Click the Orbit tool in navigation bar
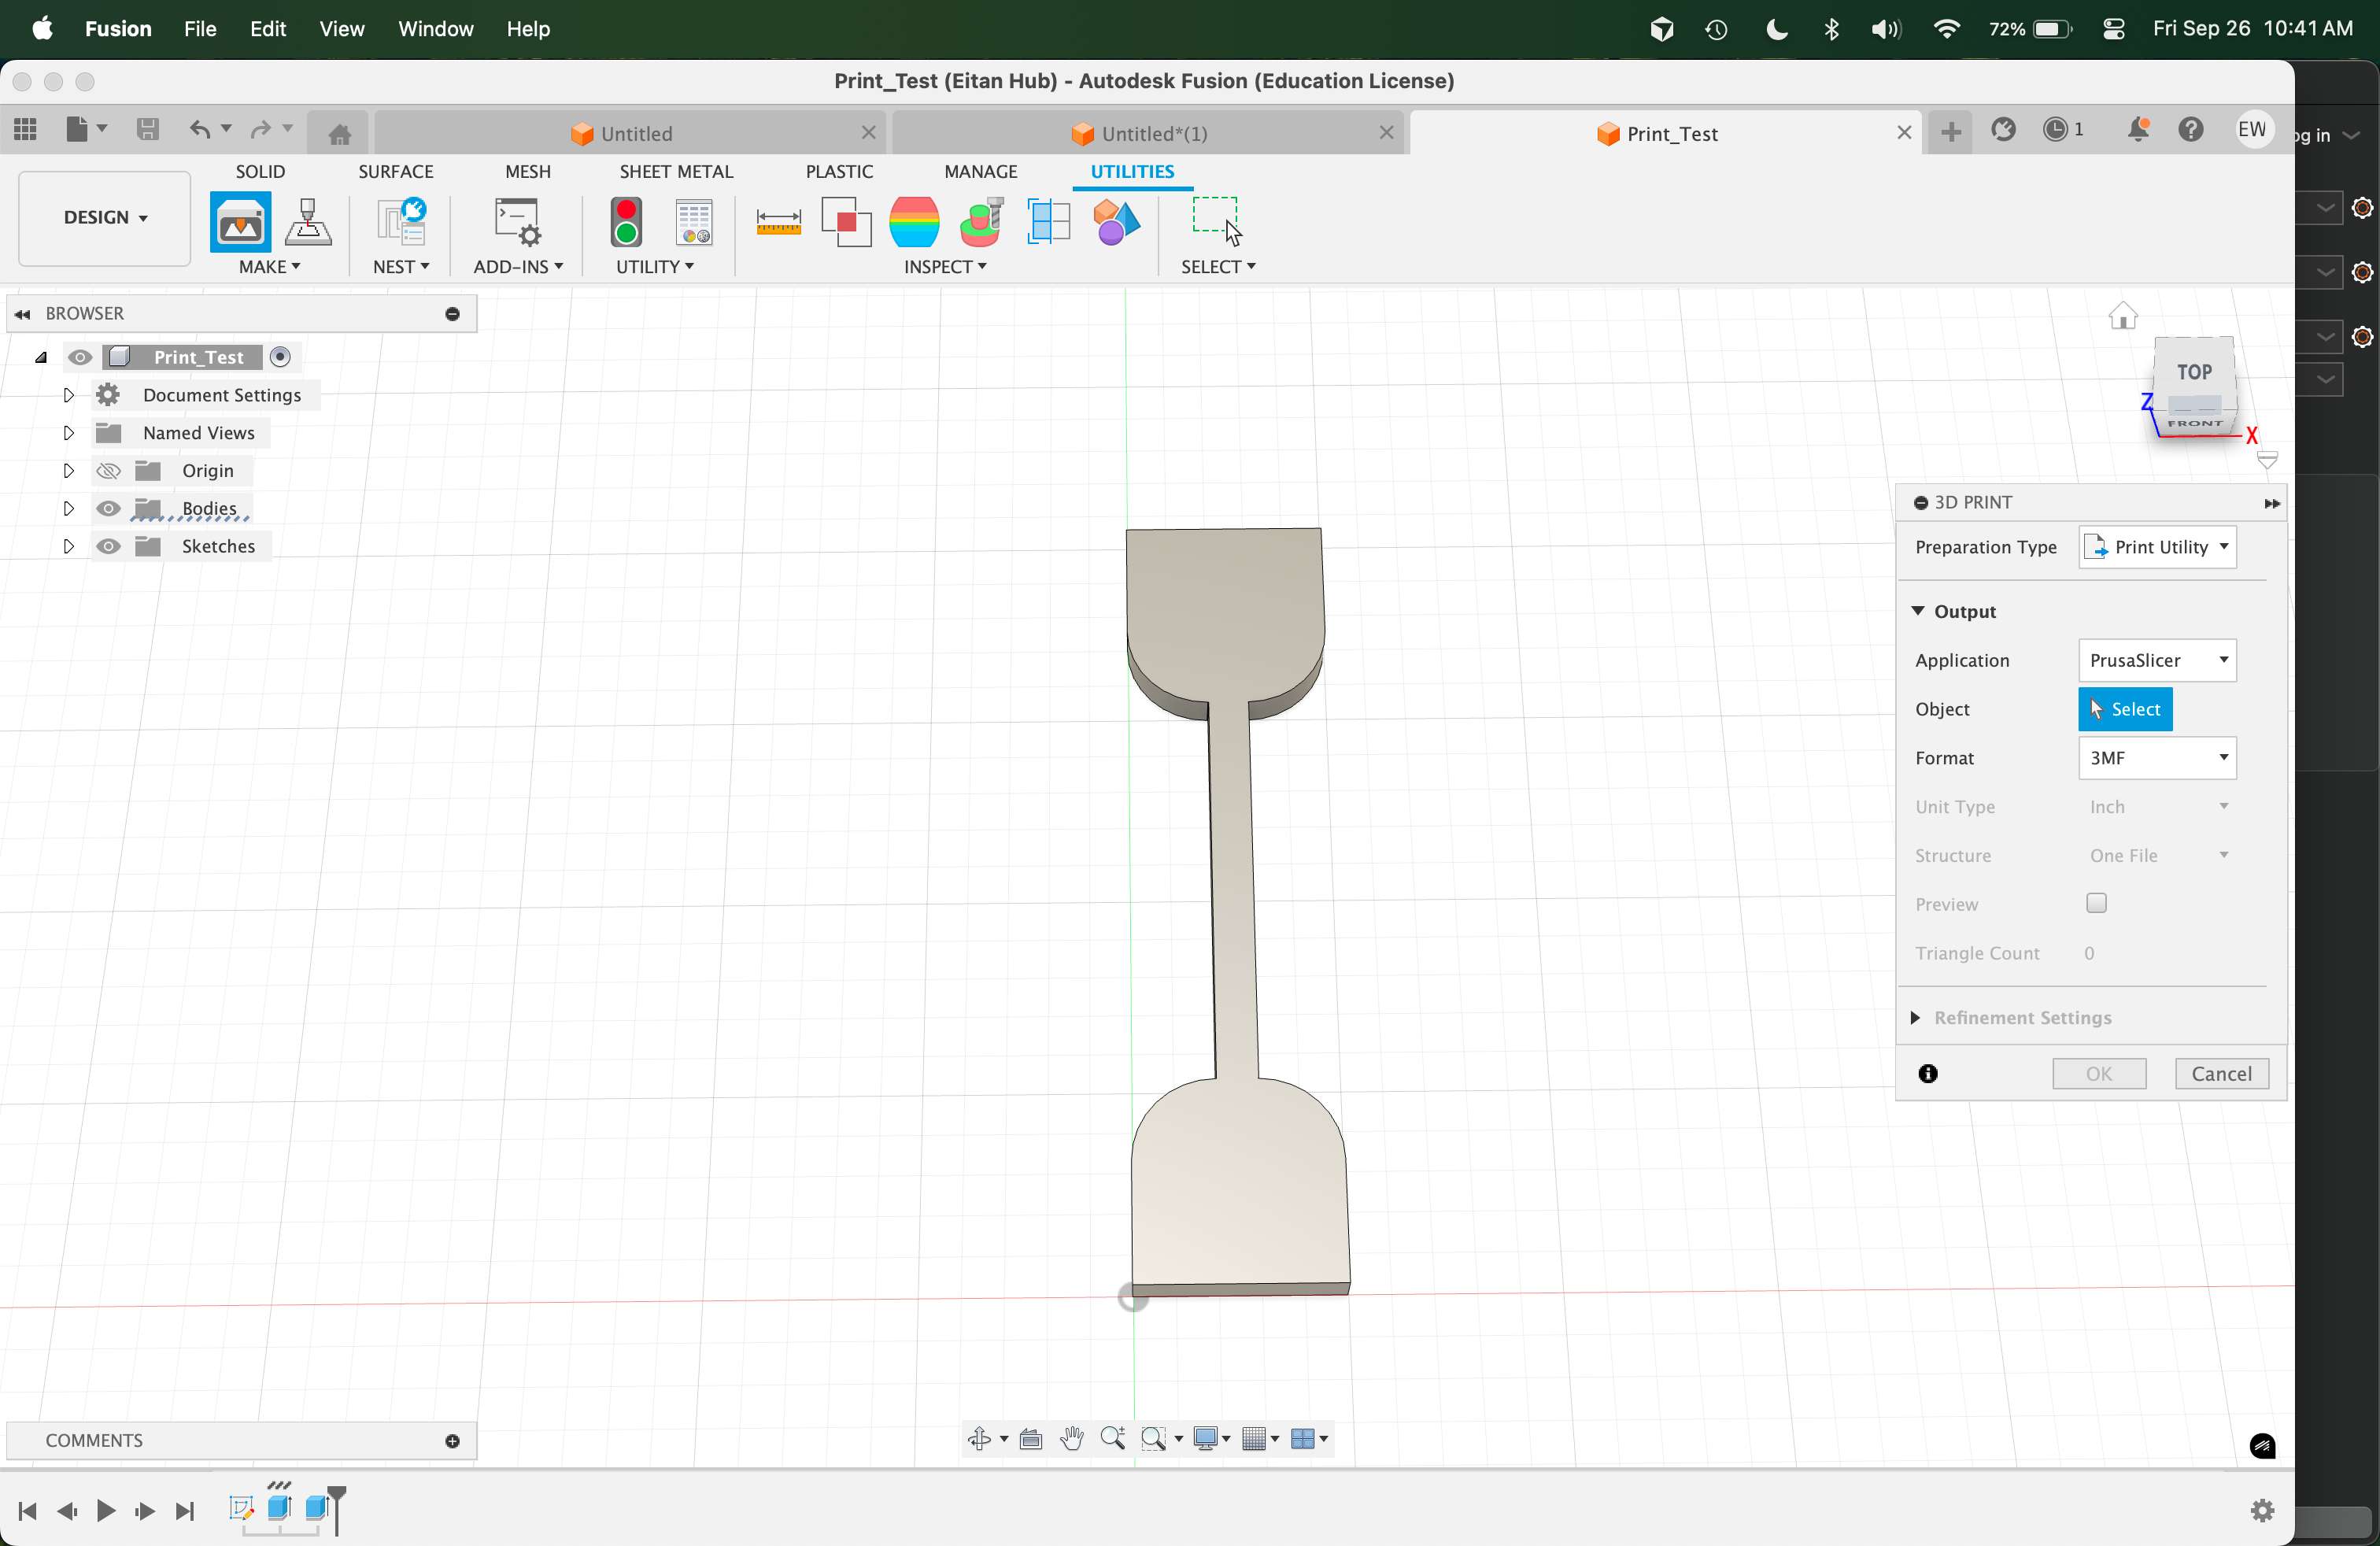2380x1546 pixels. [x=979, y=1438]
